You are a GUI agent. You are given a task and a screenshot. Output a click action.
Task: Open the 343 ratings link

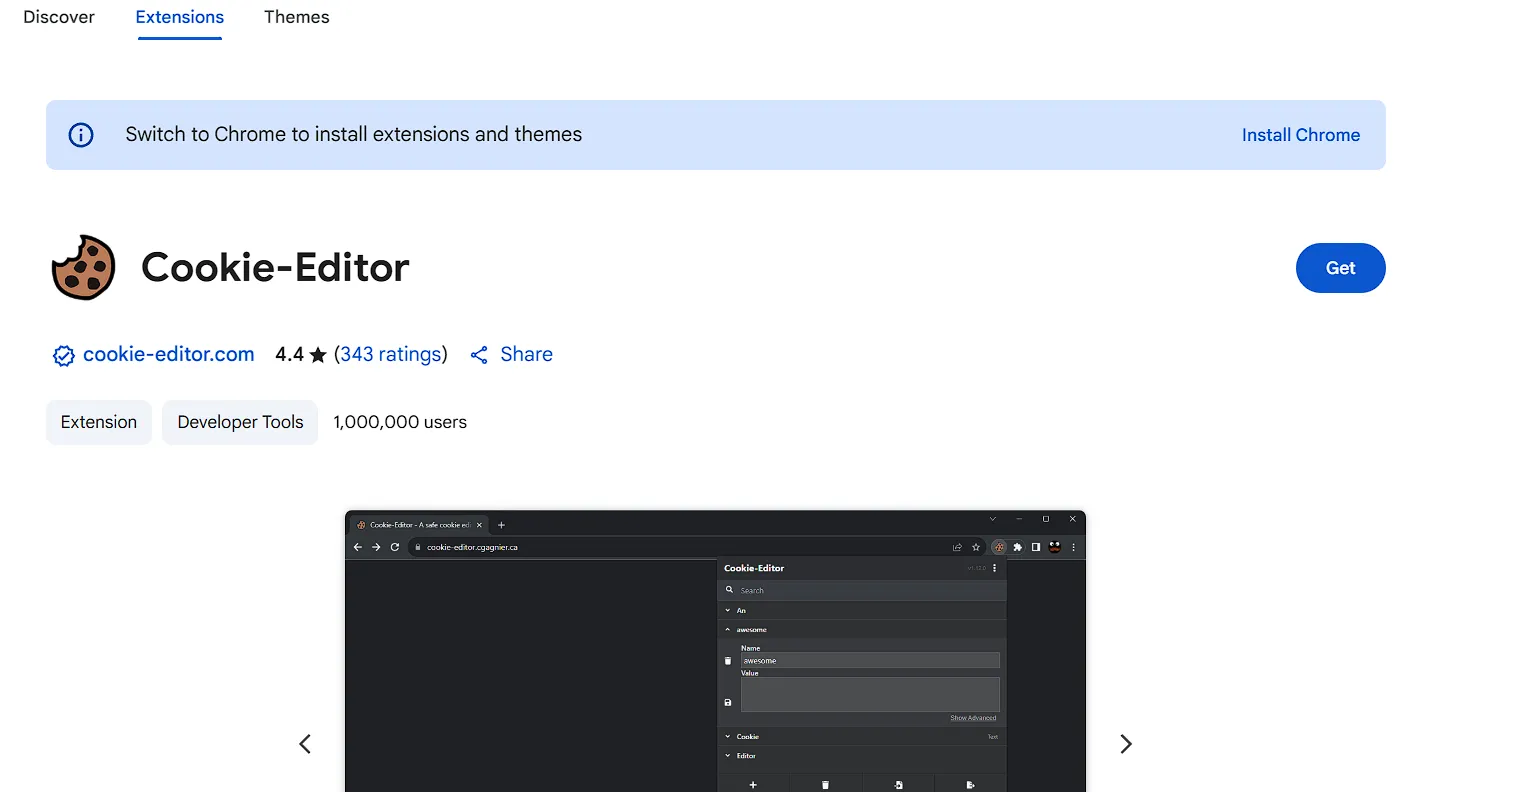click(x=391, y=354)
